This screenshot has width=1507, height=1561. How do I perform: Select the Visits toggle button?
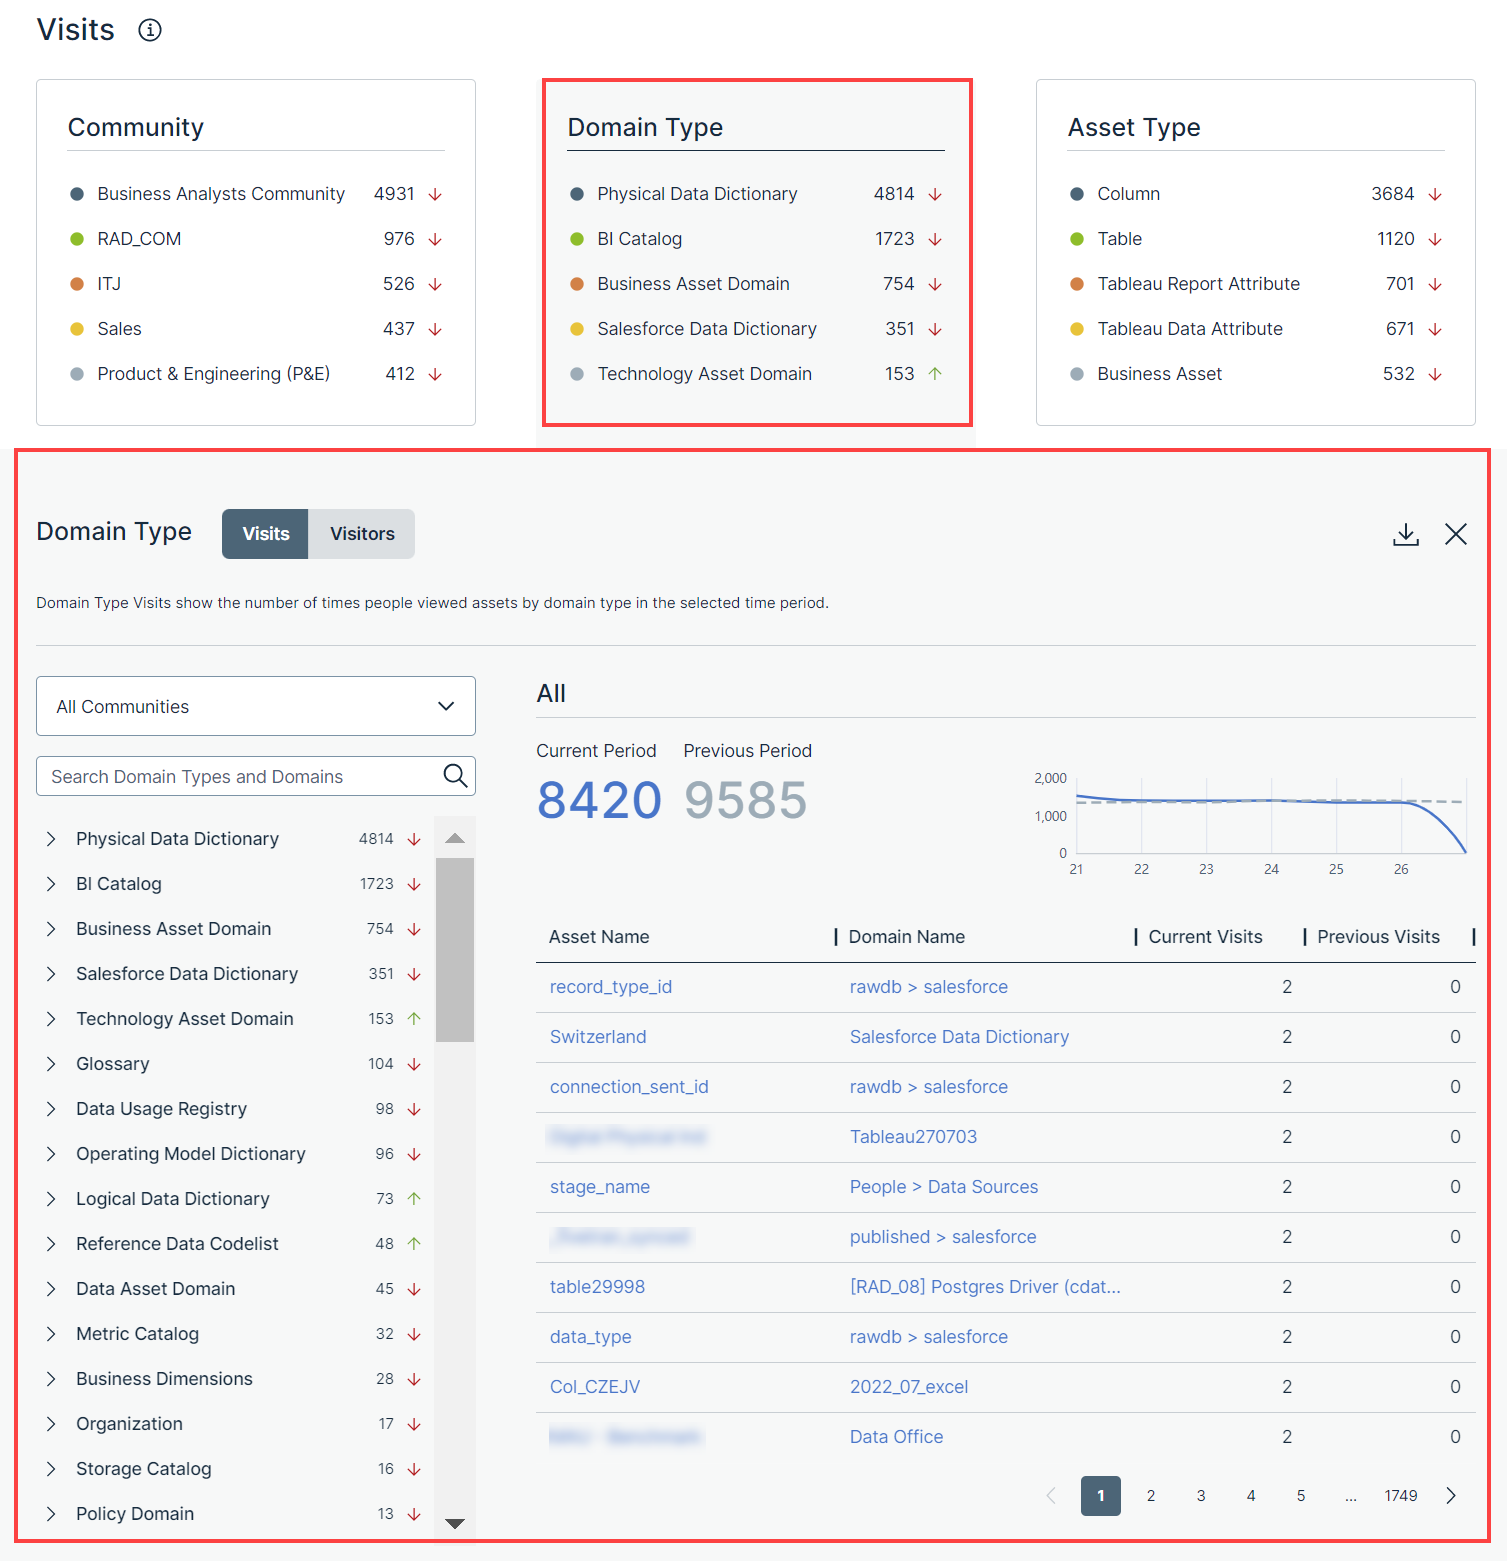265,534
